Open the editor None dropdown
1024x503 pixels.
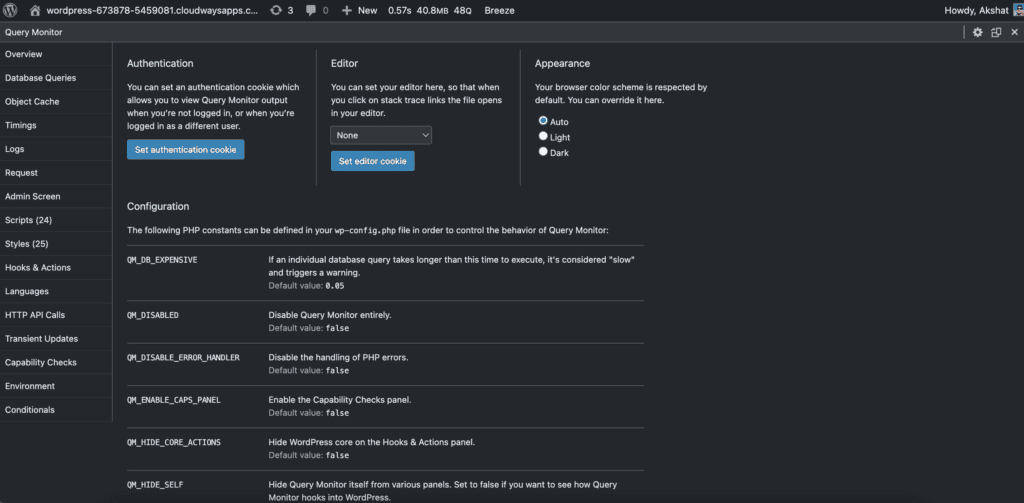[381, 135]
